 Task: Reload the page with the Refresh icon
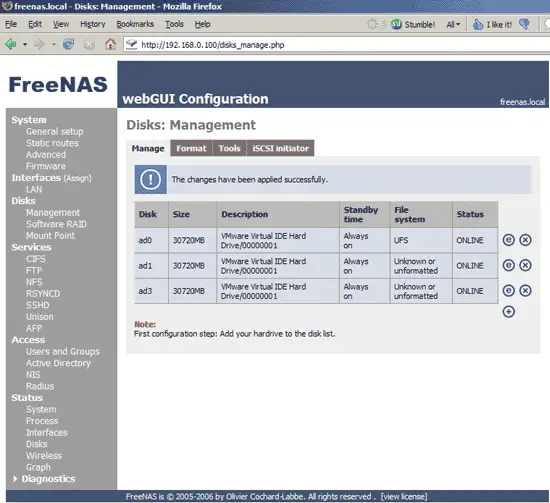tap(68, 44)
